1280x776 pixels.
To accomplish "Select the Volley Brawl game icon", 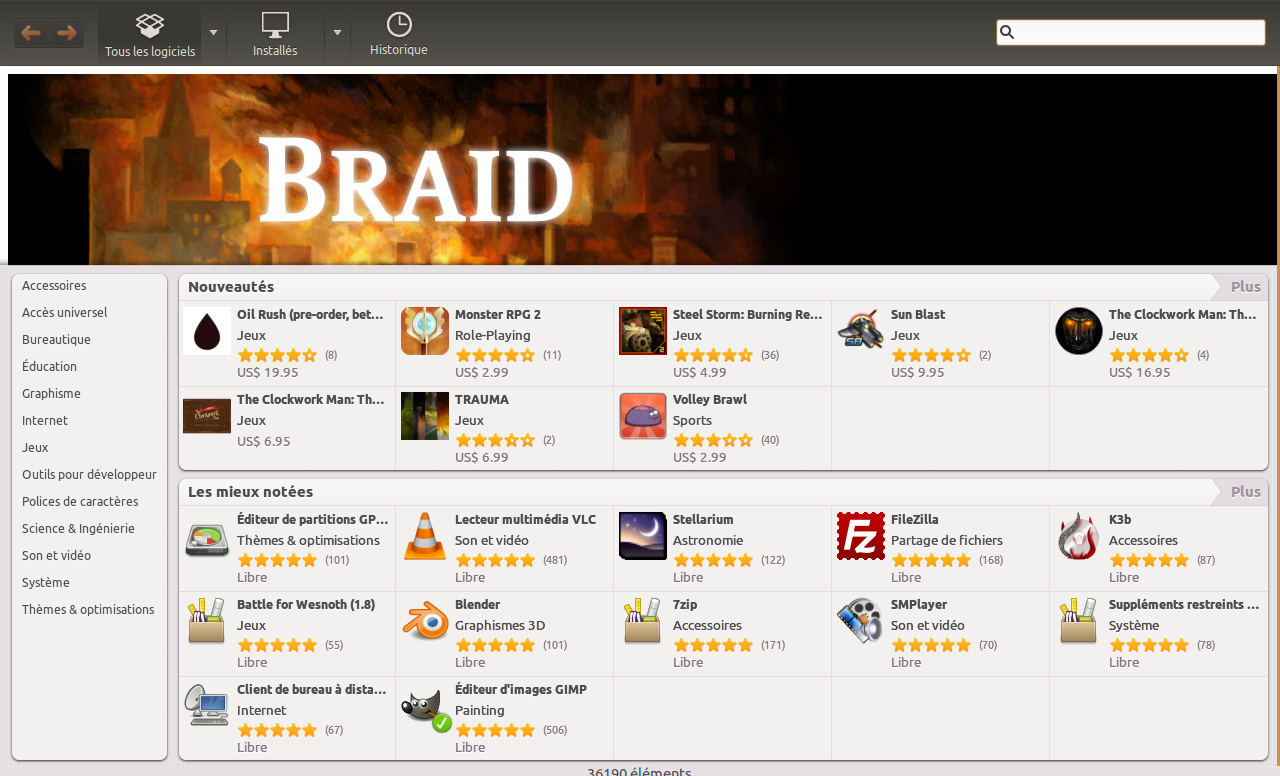I will (643, 416).
